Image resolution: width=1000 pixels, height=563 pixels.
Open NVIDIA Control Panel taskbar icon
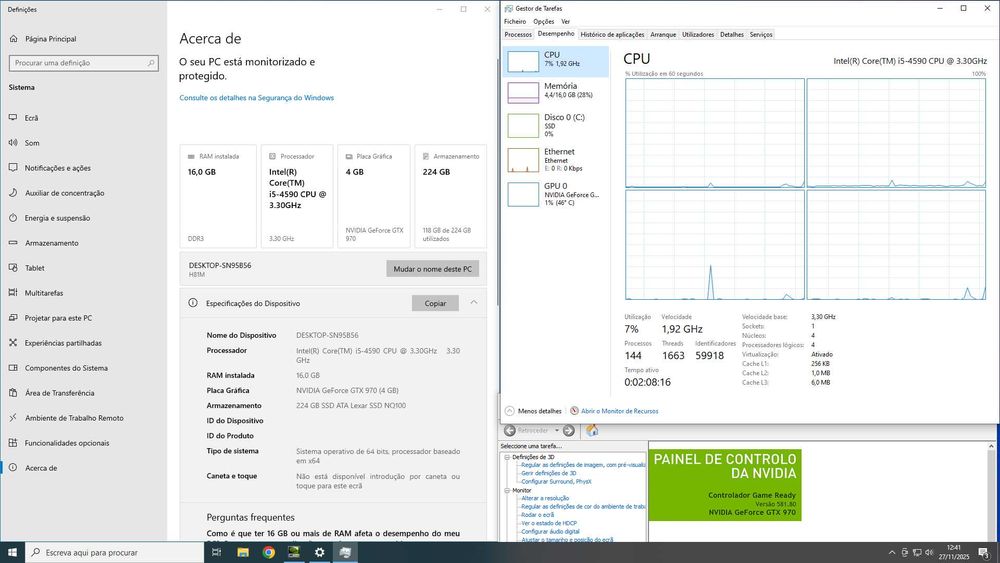(294, 552)
